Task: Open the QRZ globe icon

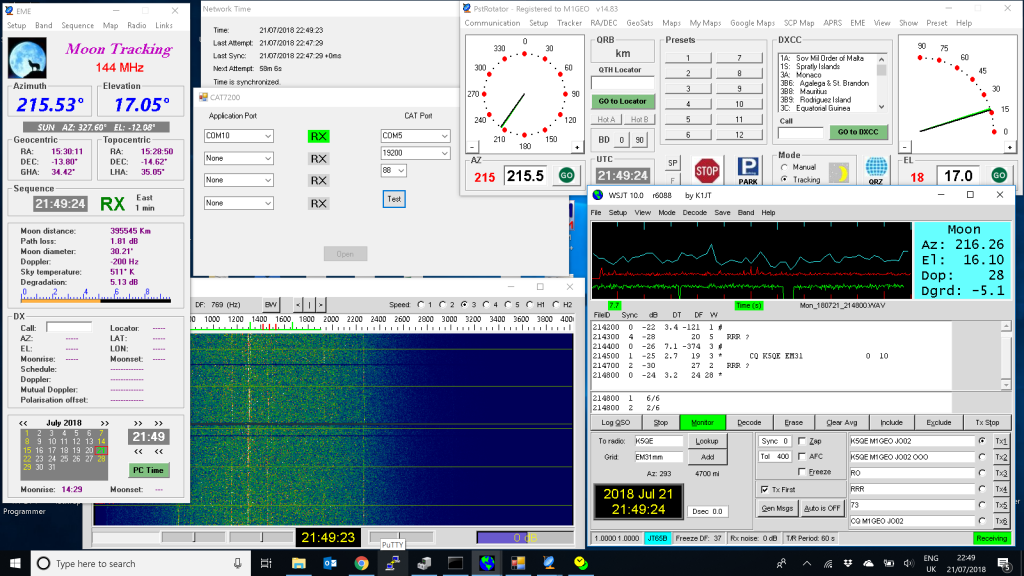Action: point(876,170)
